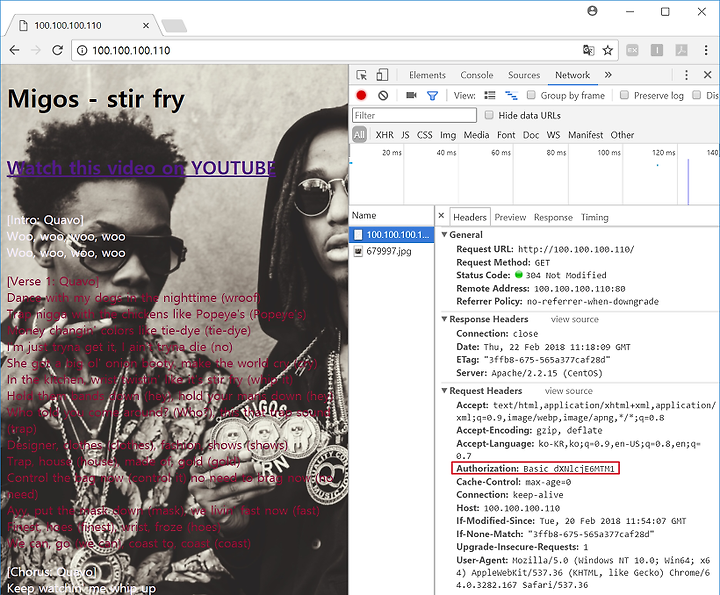The image size is (720, 595).
Task: Toggle the network filter funnel icon
Action: coord(432,95)
